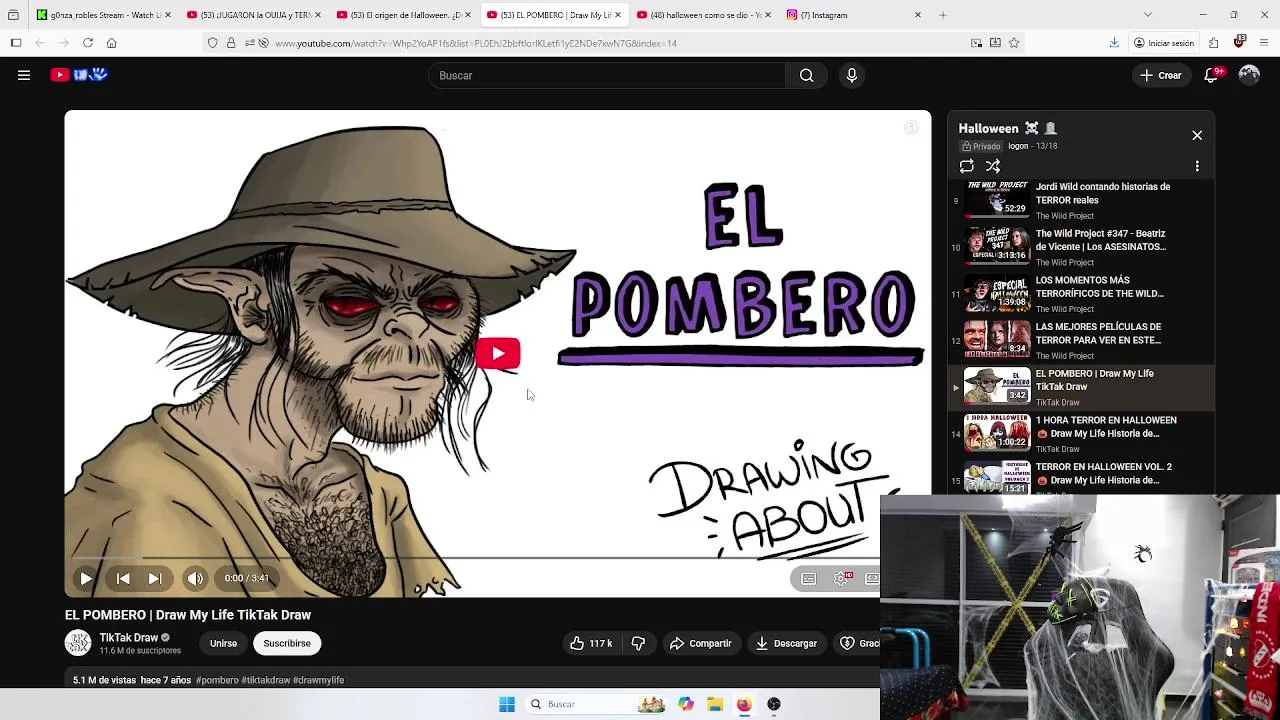The width and height of the screenshot is (1280, 720).
Task: Click the #pombero hashtag
Action: coord(217,680)
